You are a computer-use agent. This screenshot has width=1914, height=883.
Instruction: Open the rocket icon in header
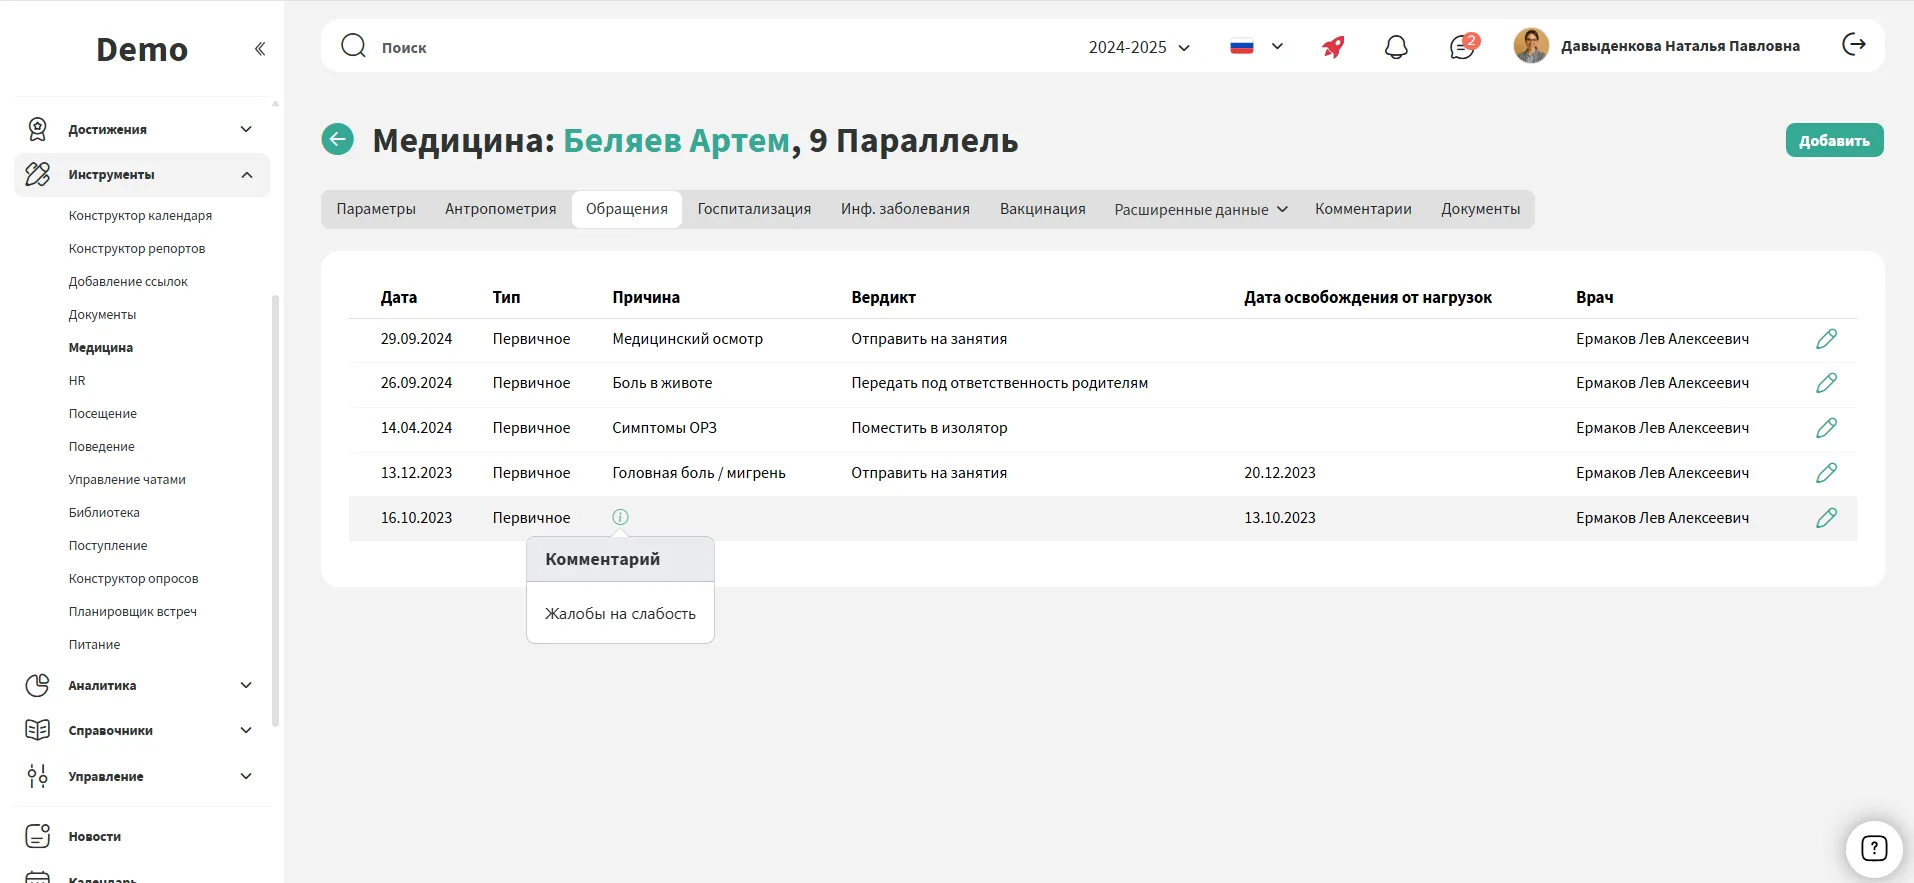point(1333,47)
